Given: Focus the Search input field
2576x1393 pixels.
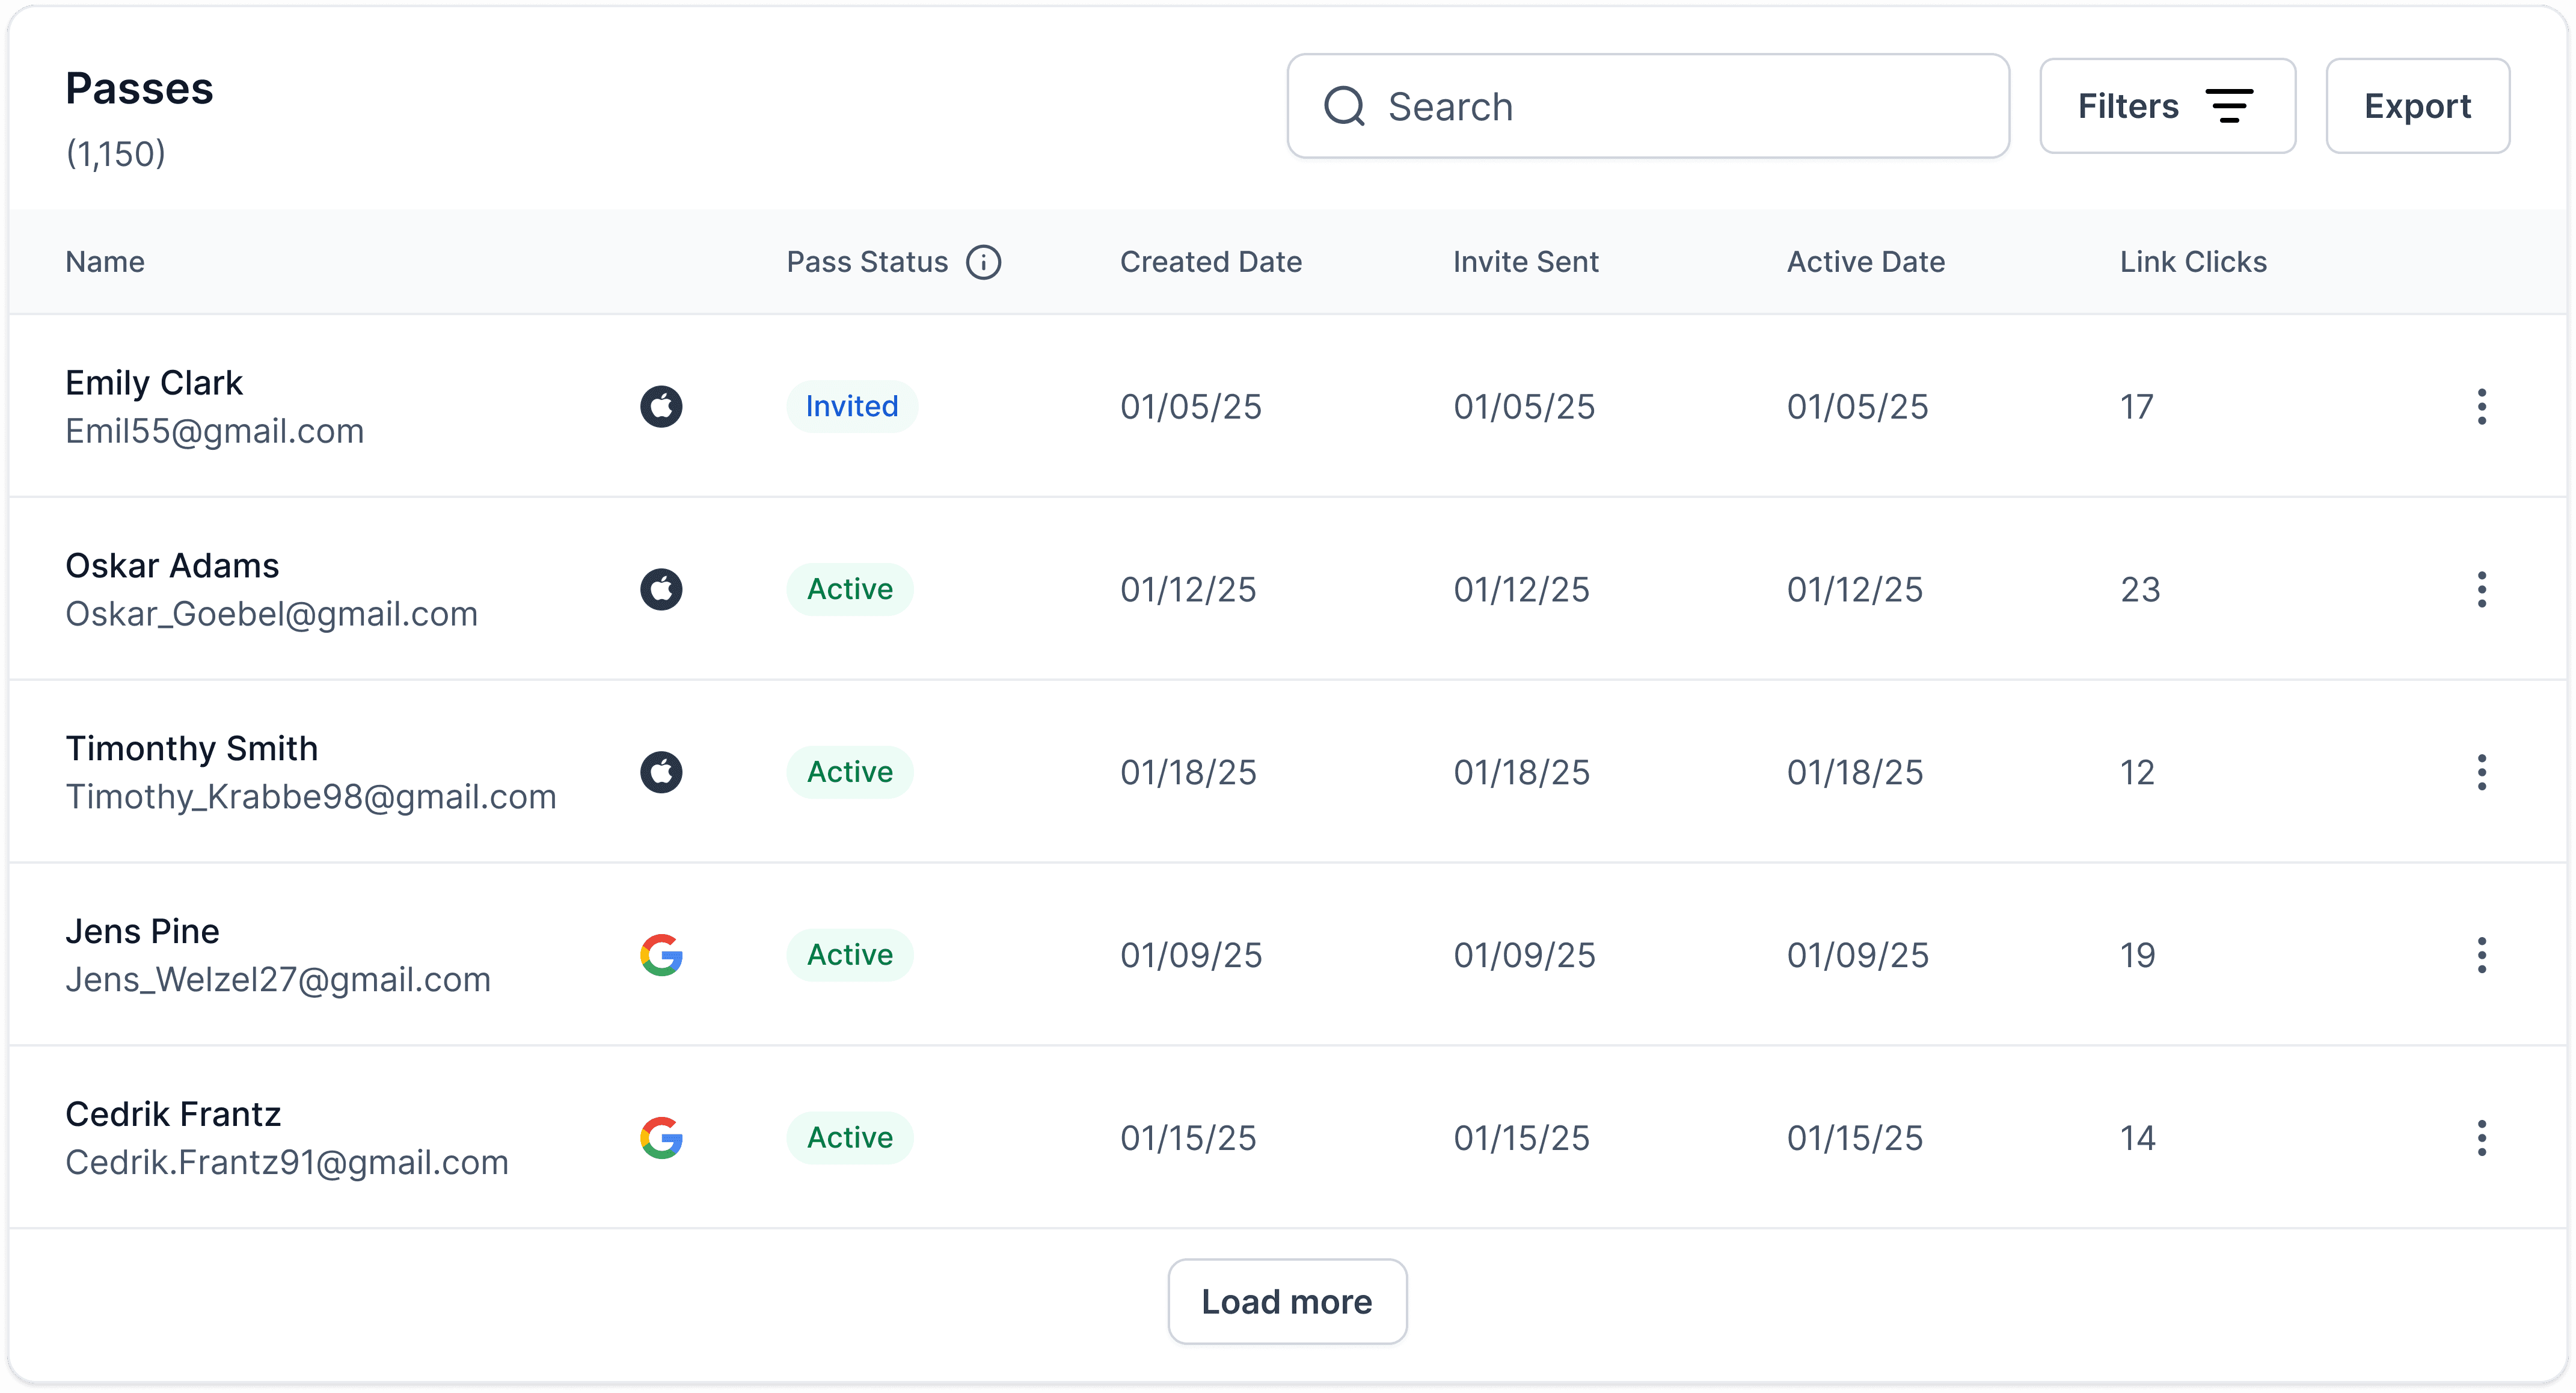Looking at the screenshot, I should [x=1690, y=106].
